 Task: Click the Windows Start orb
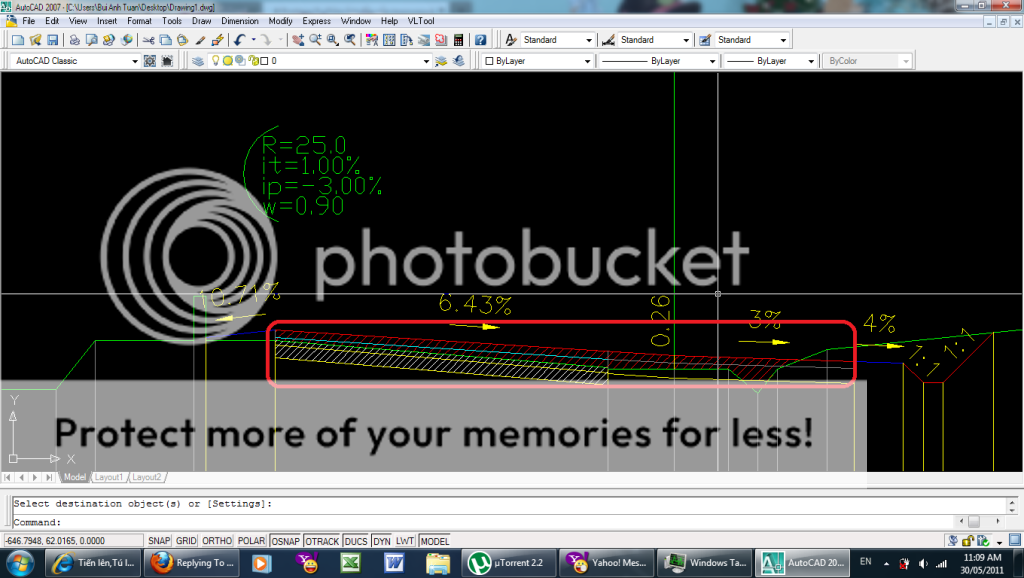tap(20, 562)
